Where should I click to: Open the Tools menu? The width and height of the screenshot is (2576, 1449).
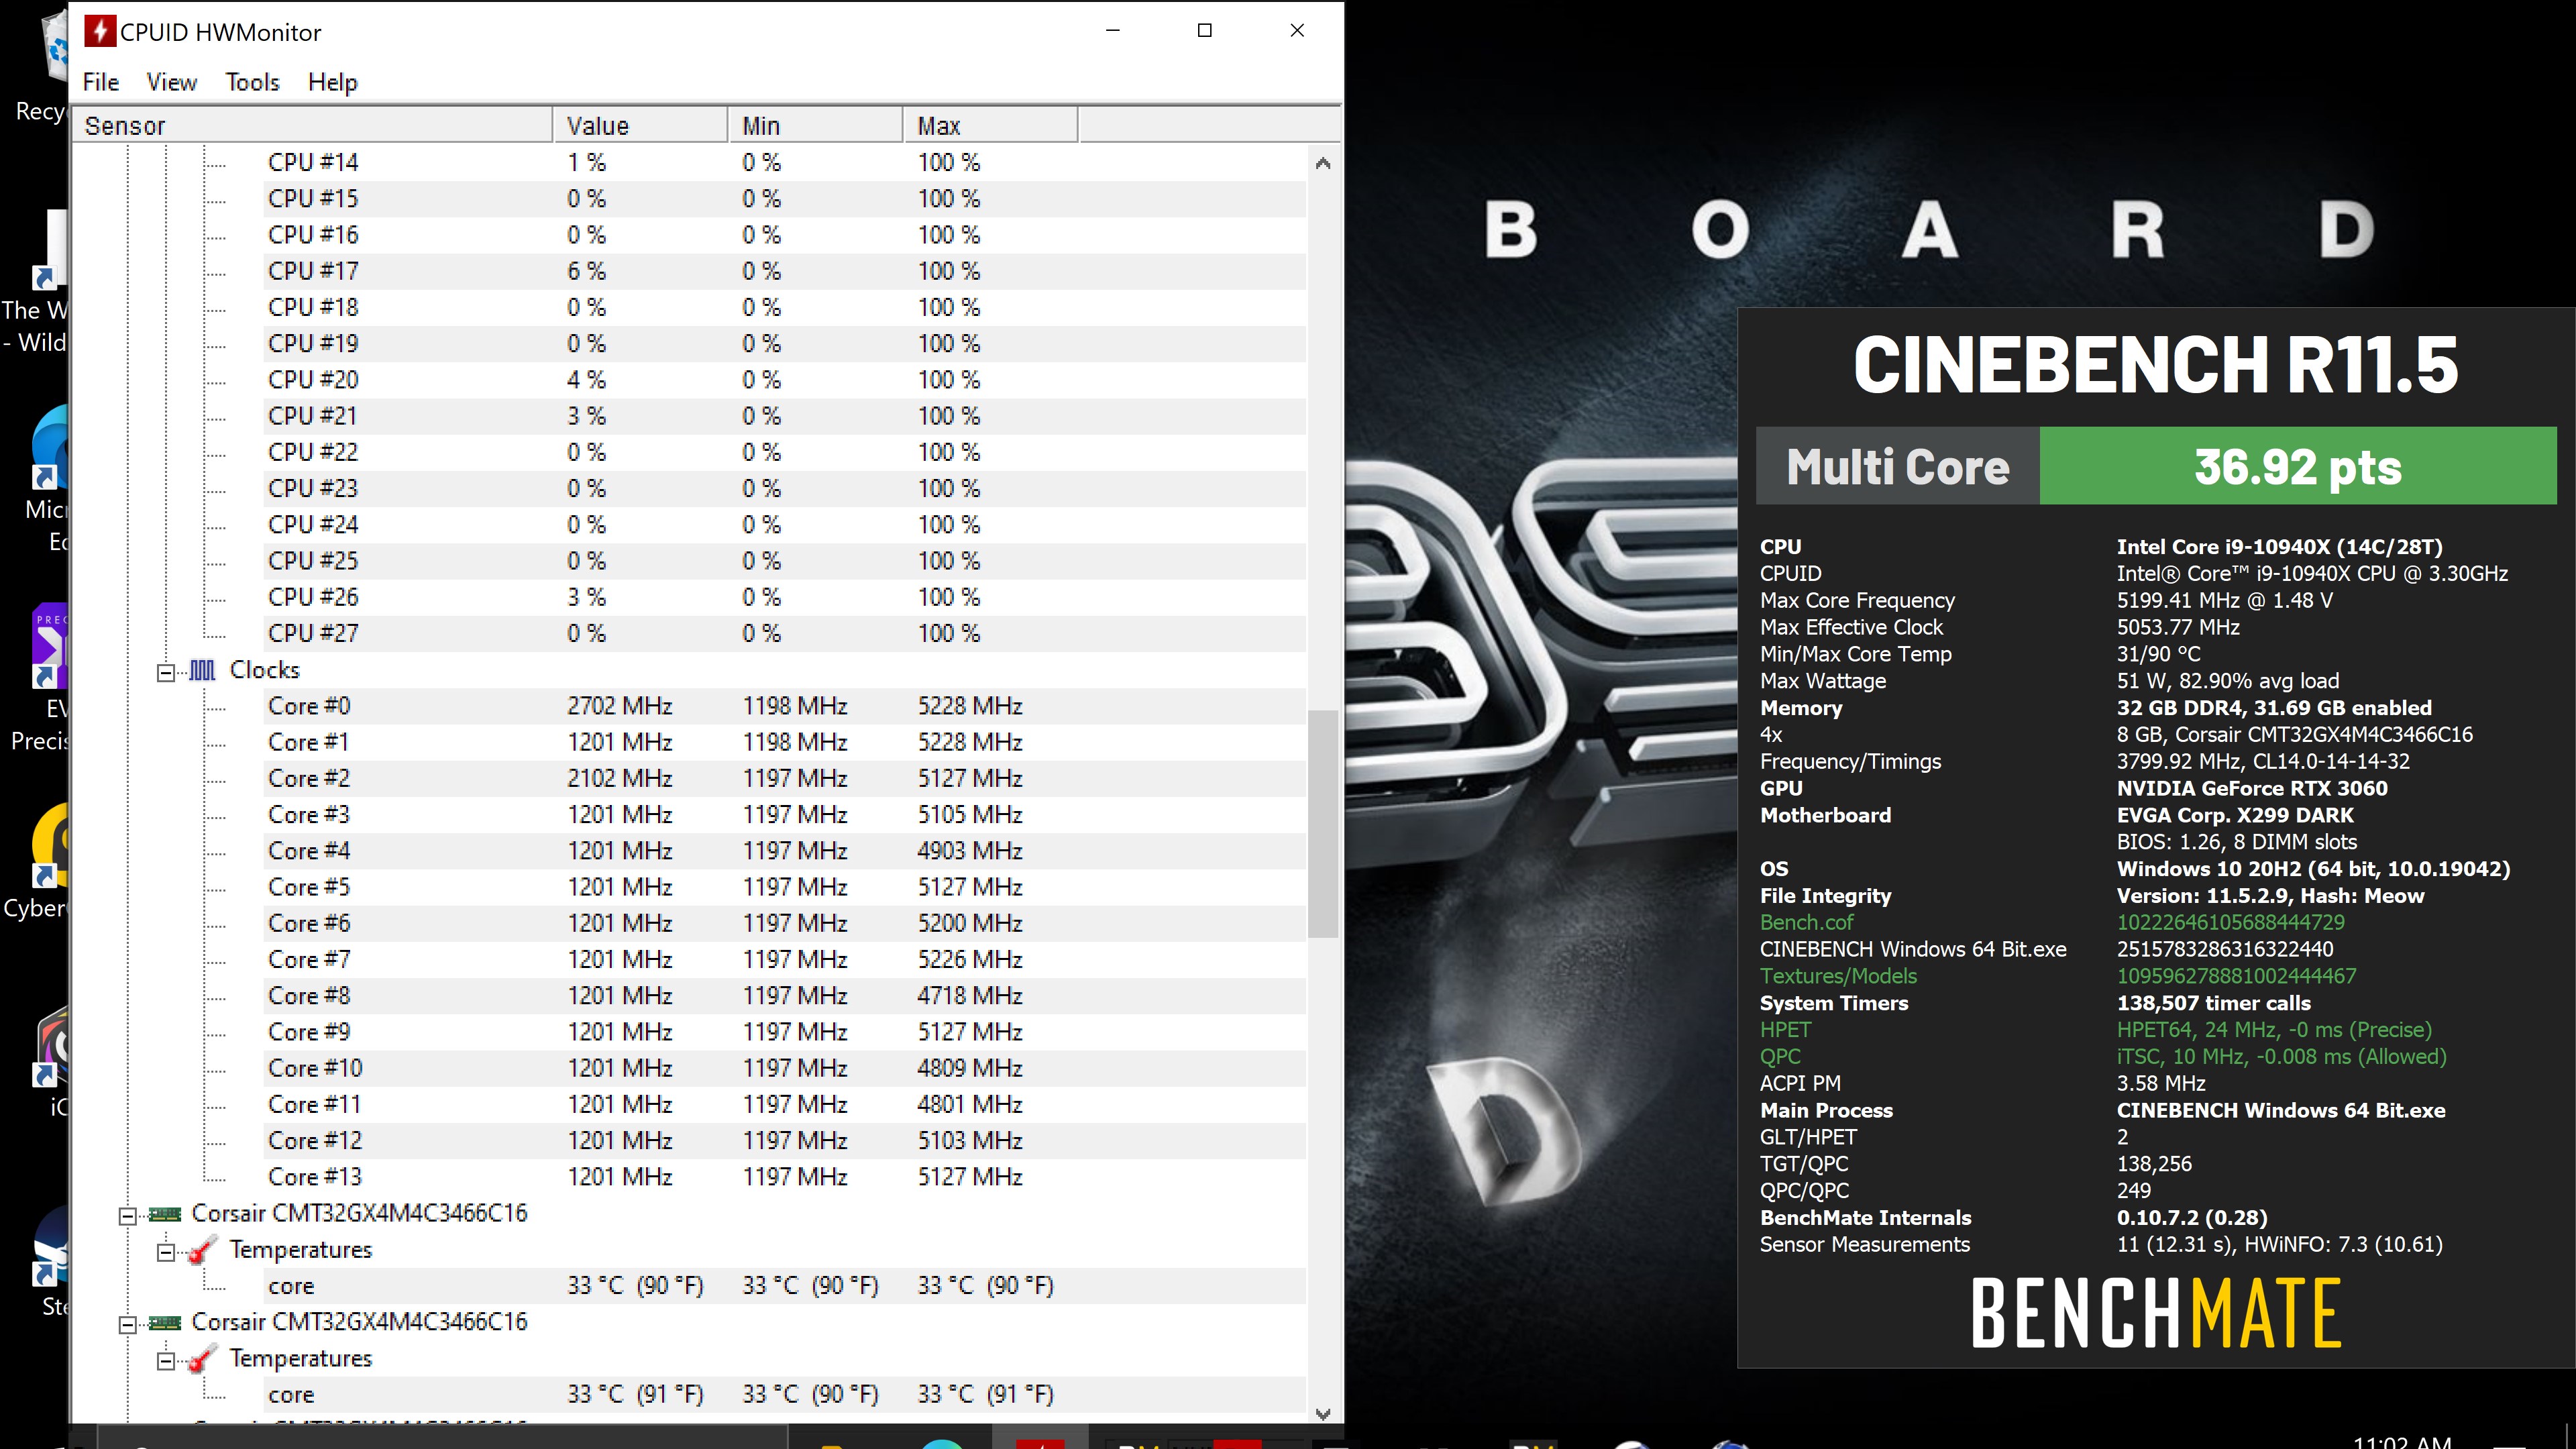pyautogui.click(x=252, y=82)
